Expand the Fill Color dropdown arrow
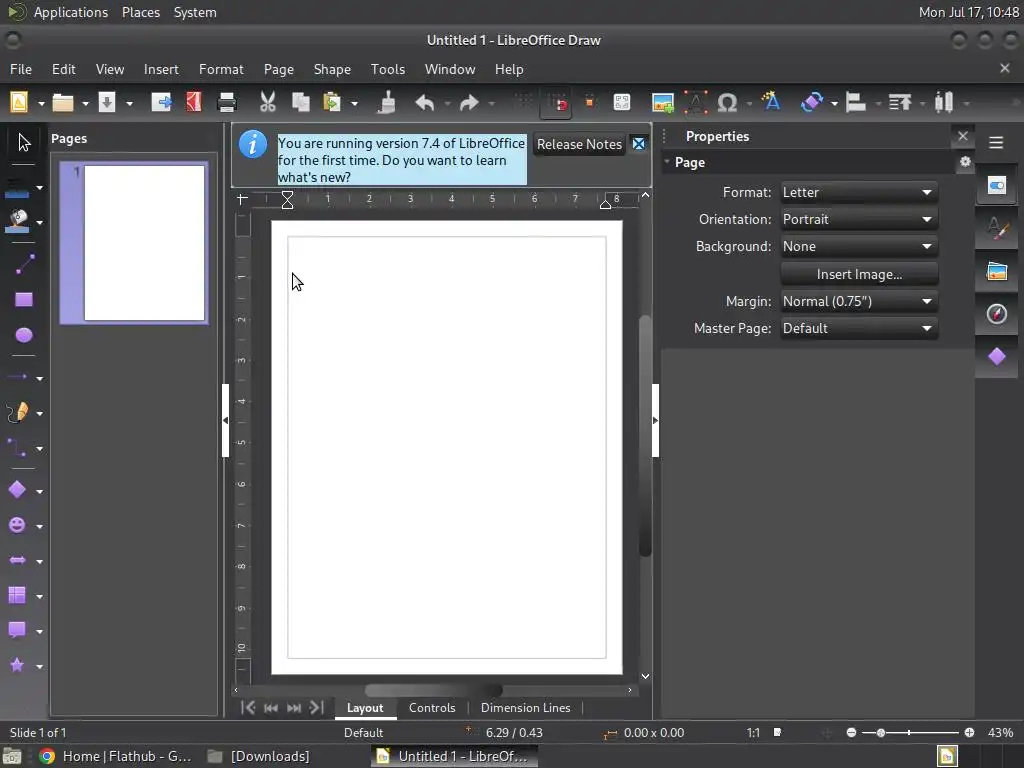Image resolution: width=1024 pixels, height=768 pixels. click(39, 223)
